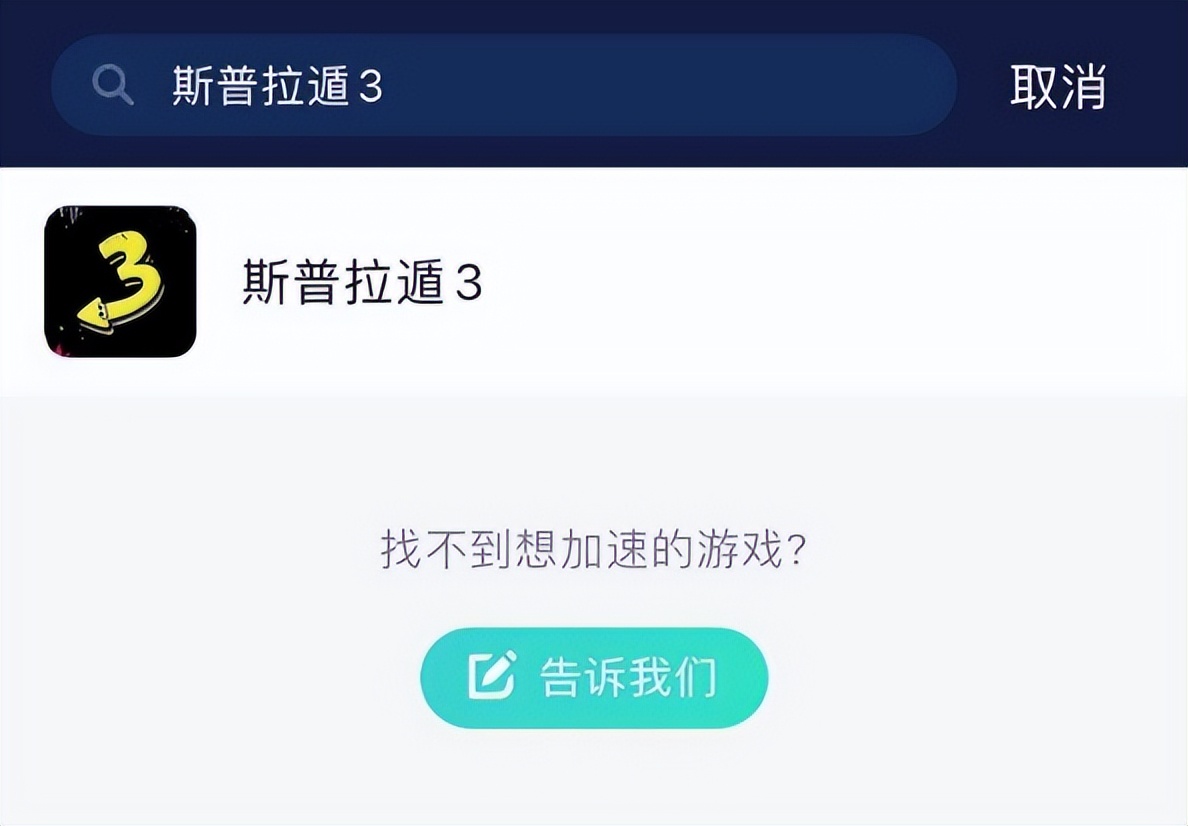The width and height of the screenshot is (1188, 826).
Task: Click the pencil edit icon on green button
Action: click(x=492, y=674)
